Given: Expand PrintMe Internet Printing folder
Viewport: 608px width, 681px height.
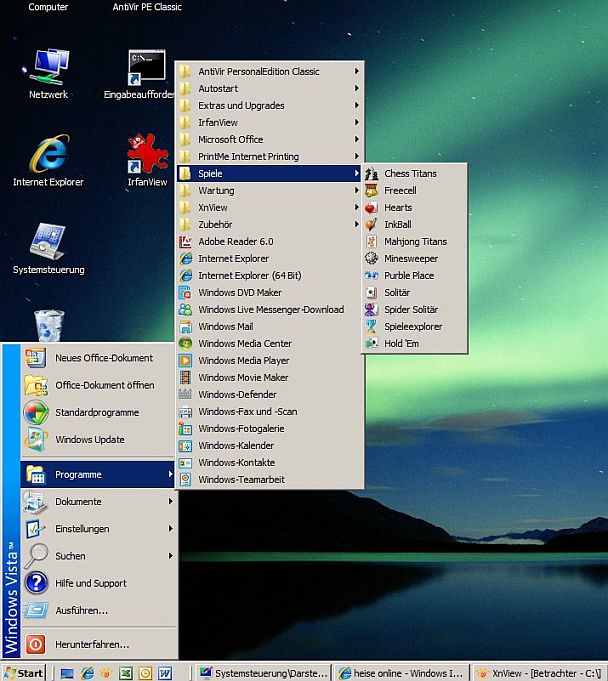Looking at the screenshot, I should pyautogui.click(x=269, y=156).
